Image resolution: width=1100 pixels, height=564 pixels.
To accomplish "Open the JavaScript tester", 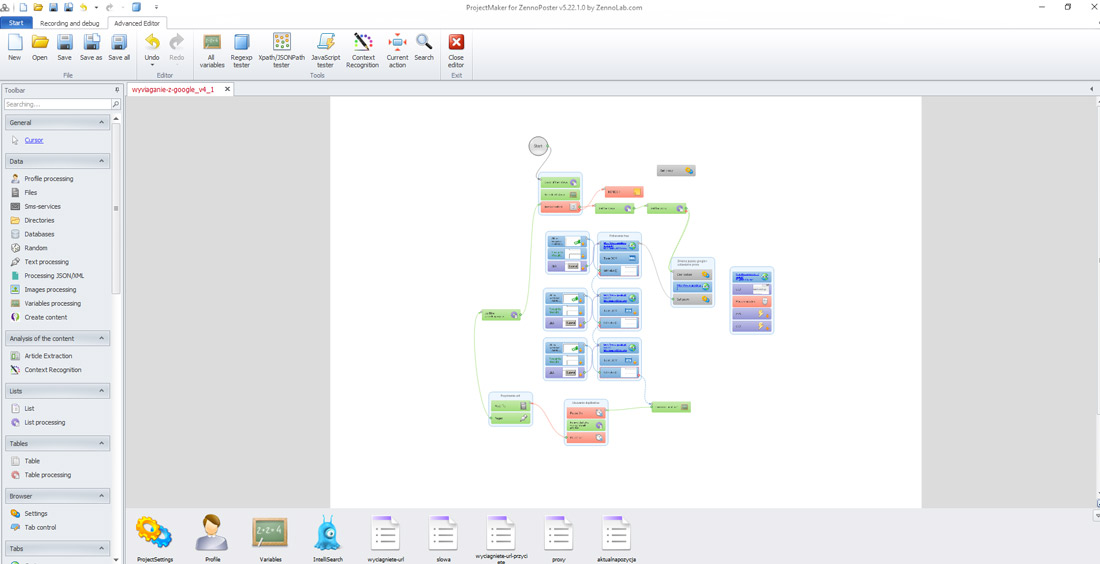I will (326, 50).
